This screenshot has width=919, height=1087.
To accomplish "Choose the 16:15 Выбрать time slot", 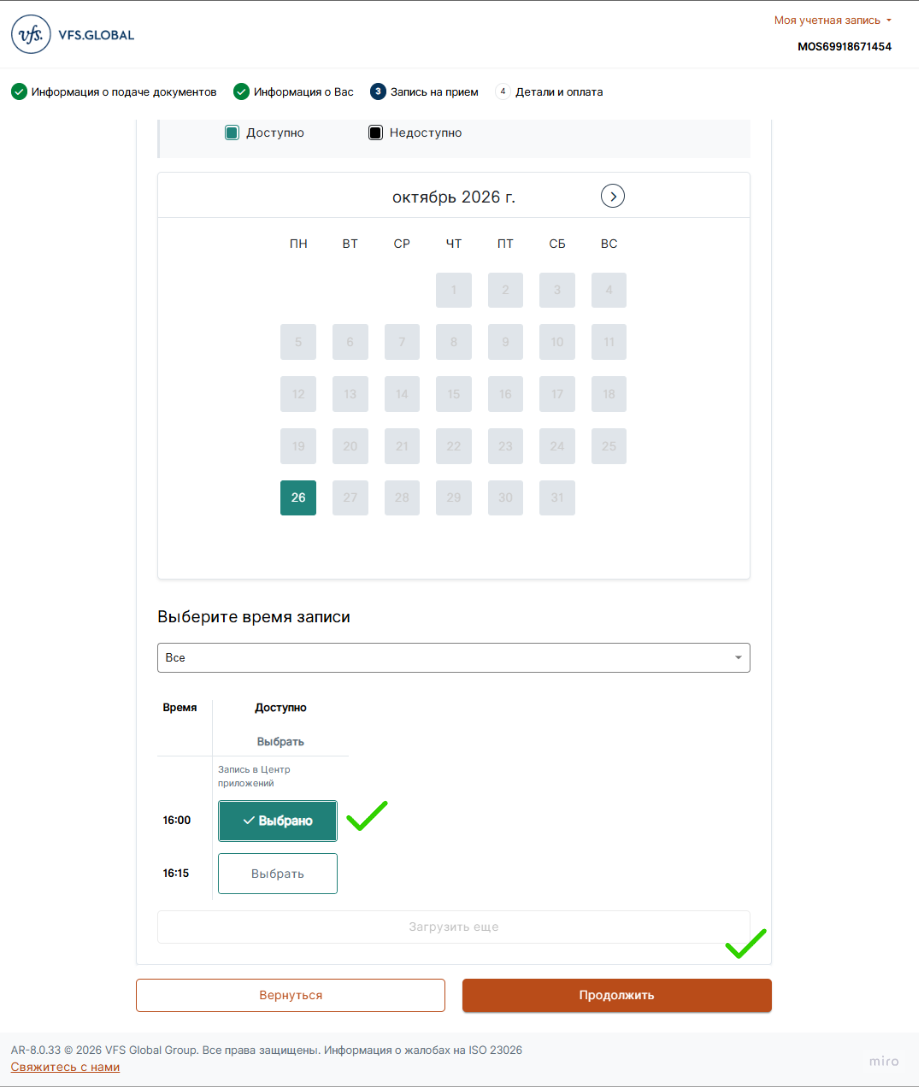I will 278,873.
